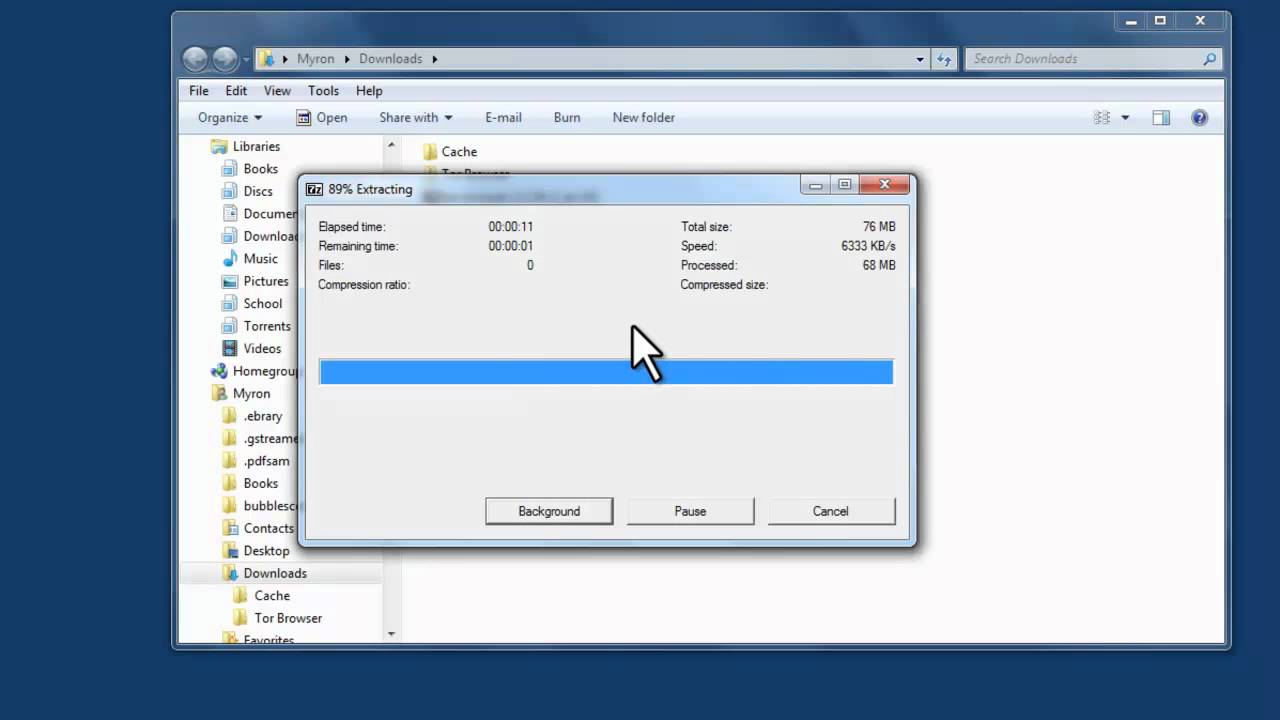Select the Torrents library
The image size is (1280, 720).
pos(267,326)
